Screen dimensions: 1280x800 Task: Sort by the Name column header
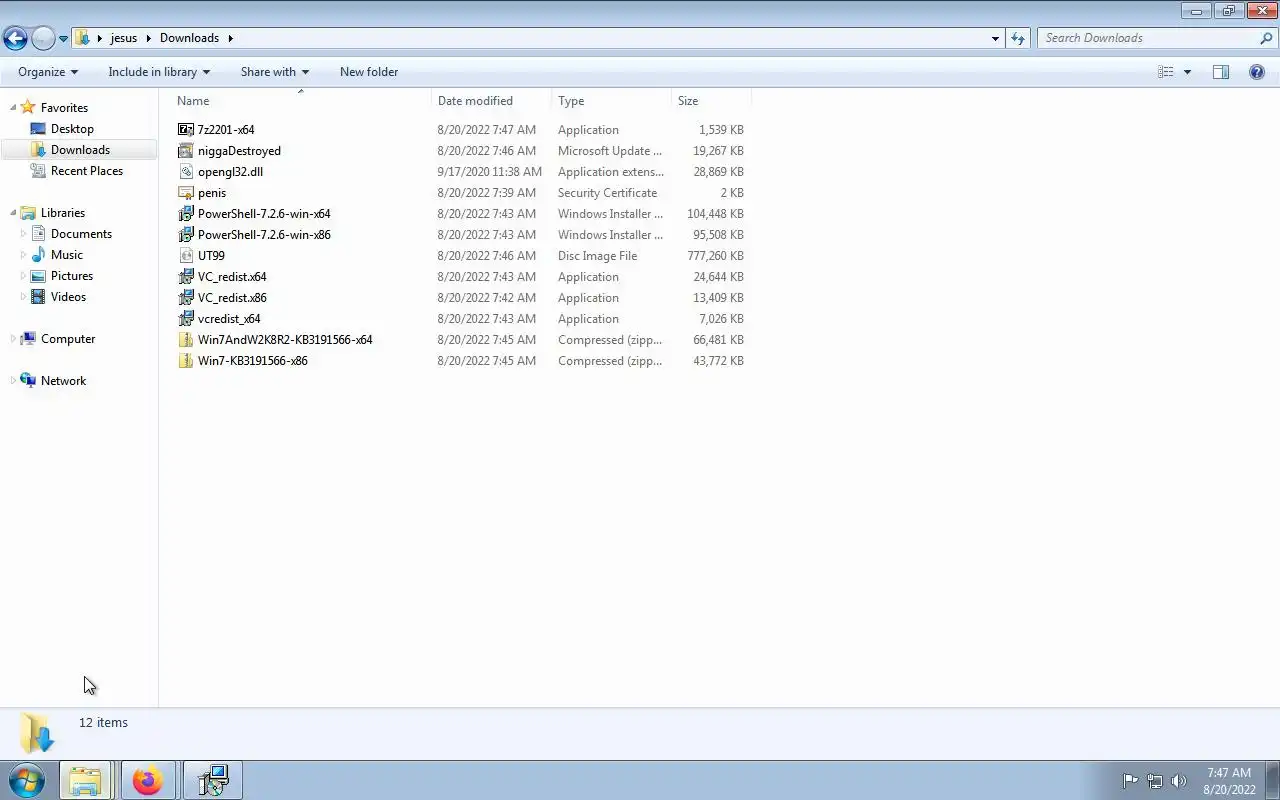click(x=302, y=101)
